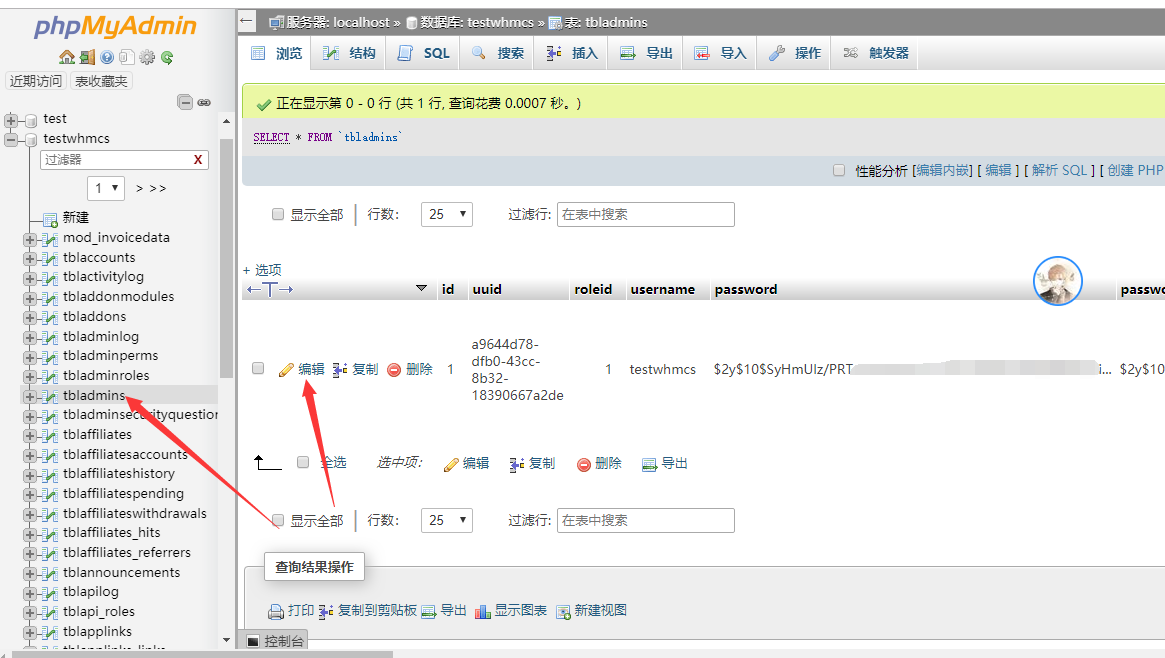
Task: Click the 编辑内嵌 inline edit link
Action: 943,170
